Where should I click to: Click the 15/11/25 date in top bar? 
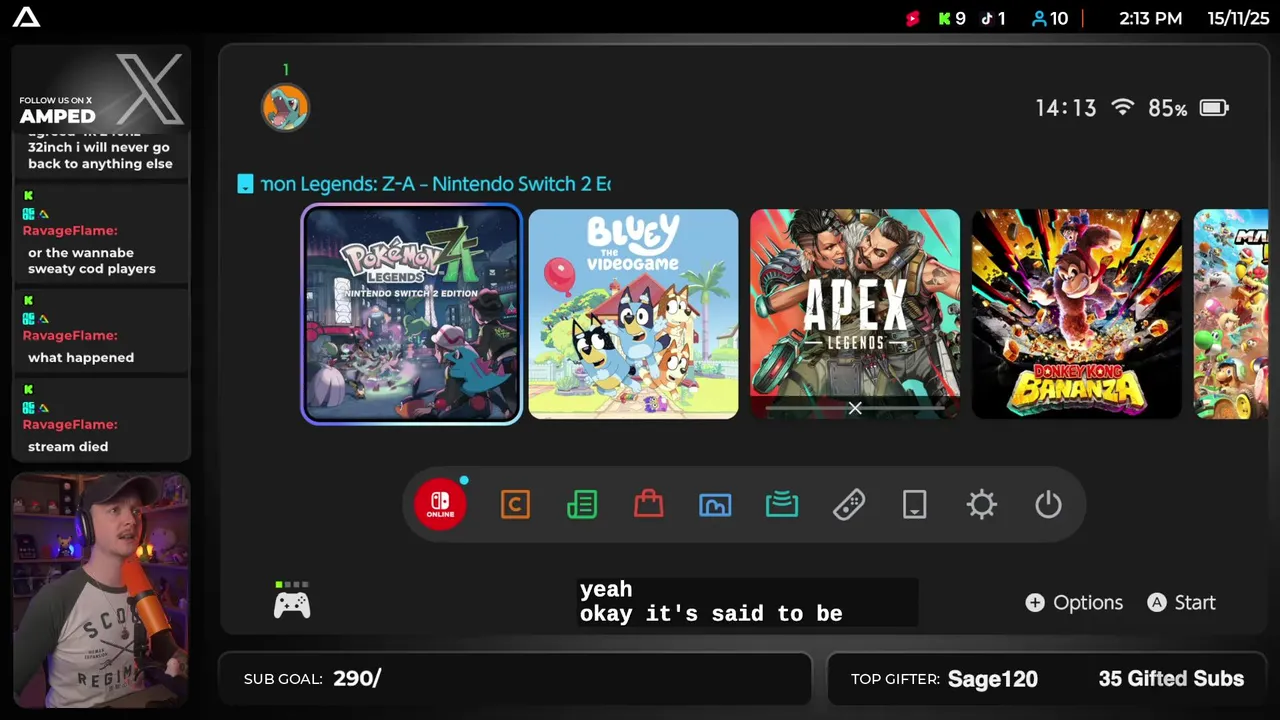(x=1237, y=18)
